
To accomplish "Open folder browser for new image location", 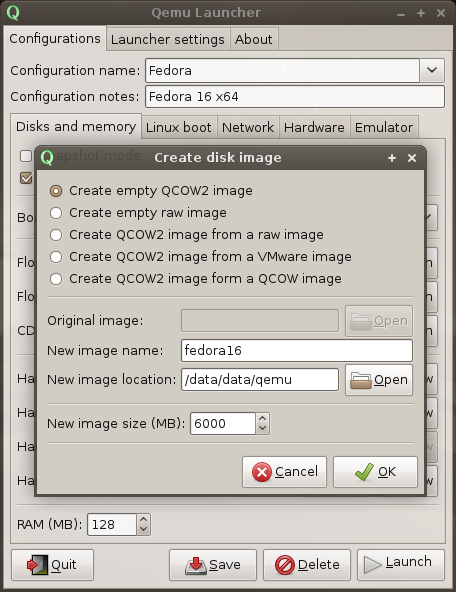I will click(x=379, y=379).
